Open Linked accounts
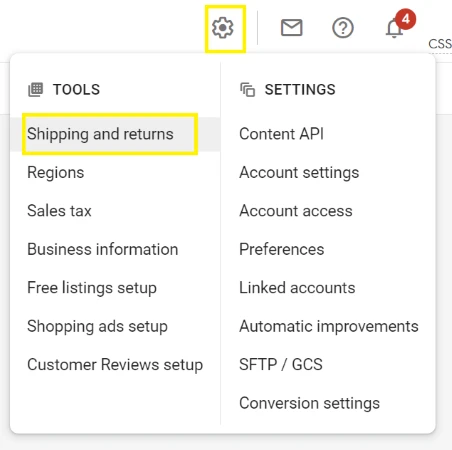The width and height of the screenshot is (452, 450). coord(297,288)
